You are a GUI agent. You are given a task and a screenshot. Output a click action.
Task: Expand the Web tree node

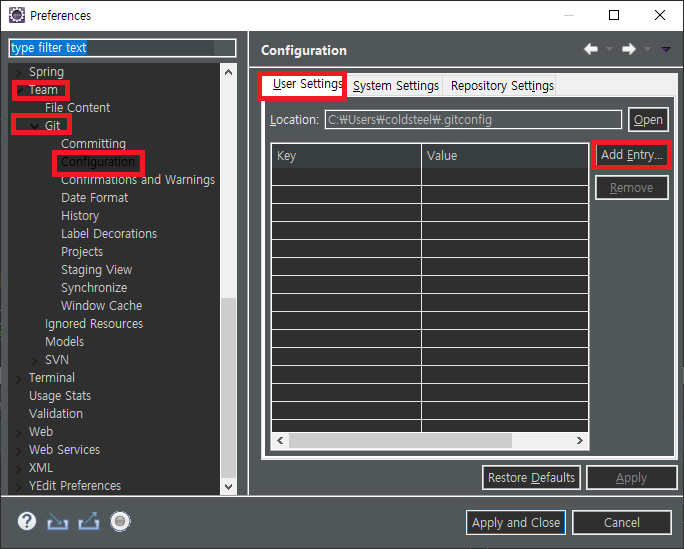click(18, 433)
